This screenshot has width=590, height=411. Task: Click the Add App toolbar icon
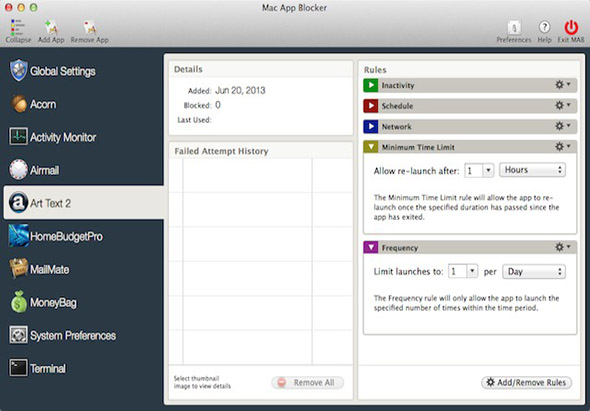pos(51,27)
